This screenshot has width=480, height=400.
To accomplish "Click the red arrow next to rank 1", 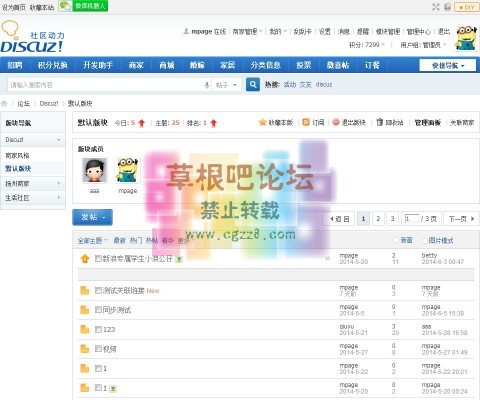I will [214, 123].
